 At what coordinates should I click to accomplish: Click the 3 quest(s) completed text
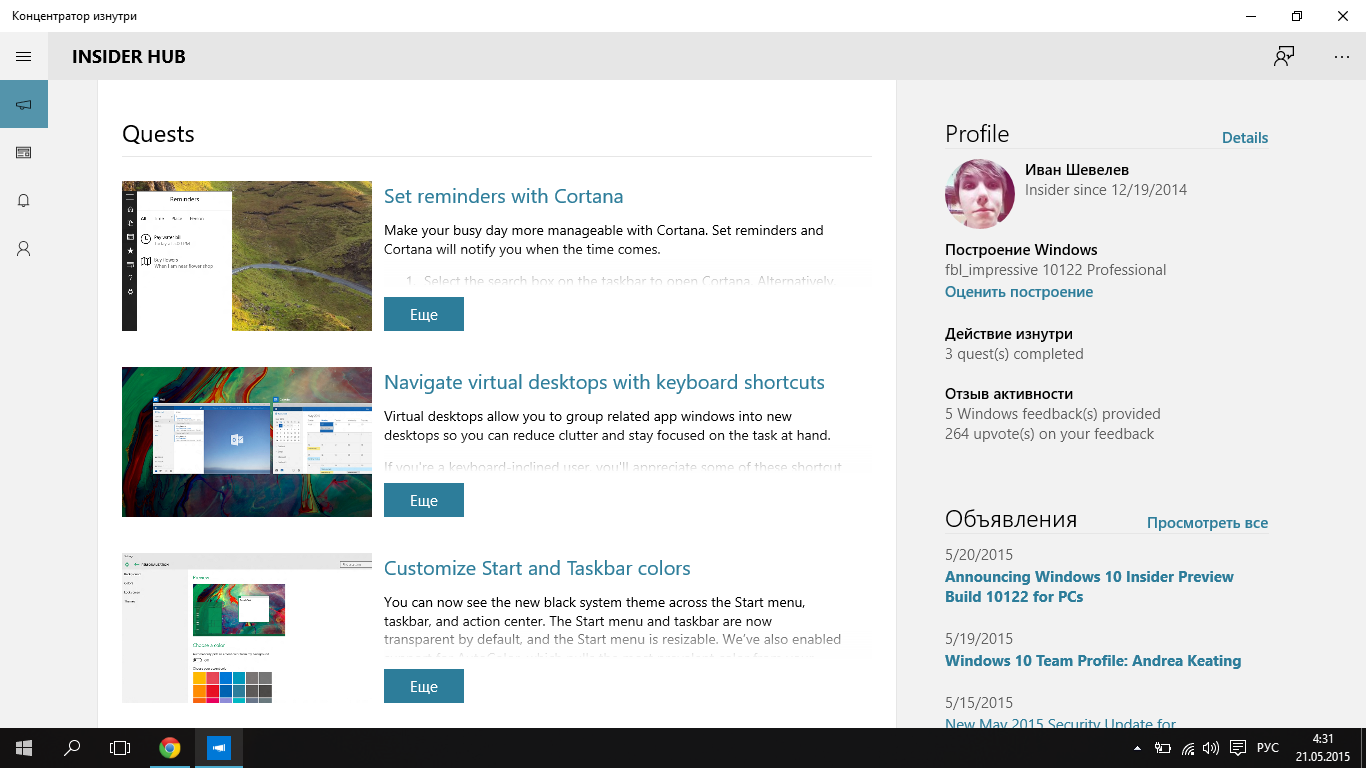pyautogui.click(x=1014, y=354)
